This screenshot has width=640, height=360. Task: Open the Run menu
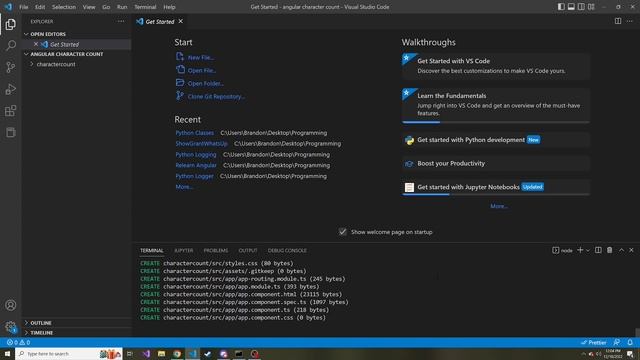(122, 7)
